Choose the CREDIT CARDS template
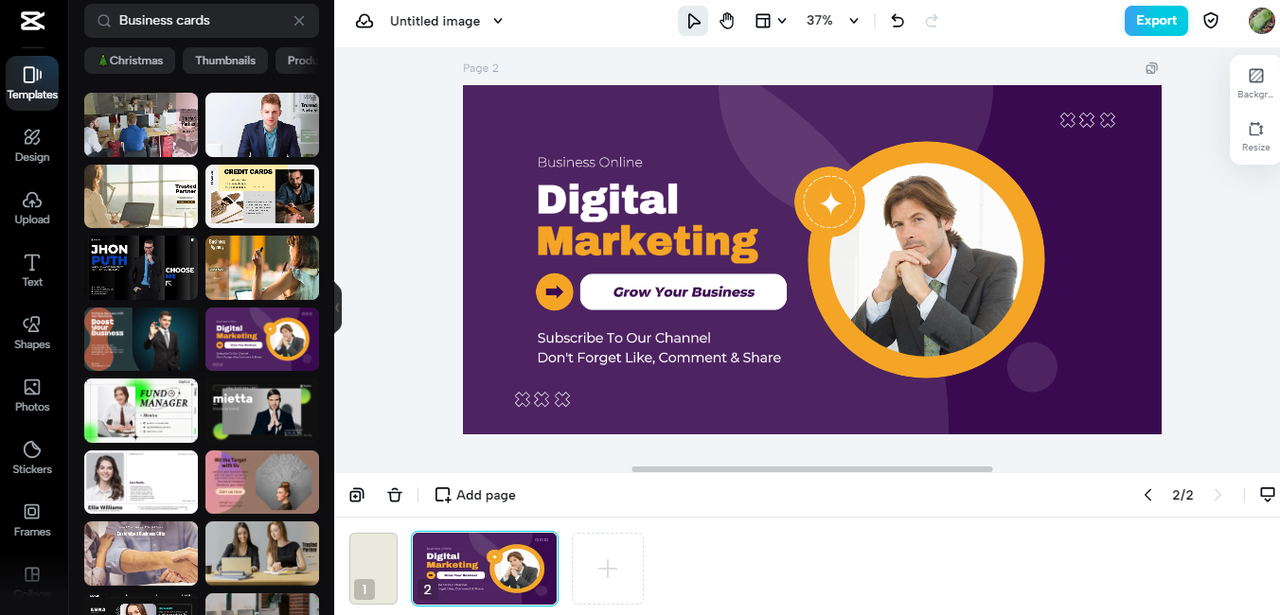The image size is (1280, 615). coord(262,196)
